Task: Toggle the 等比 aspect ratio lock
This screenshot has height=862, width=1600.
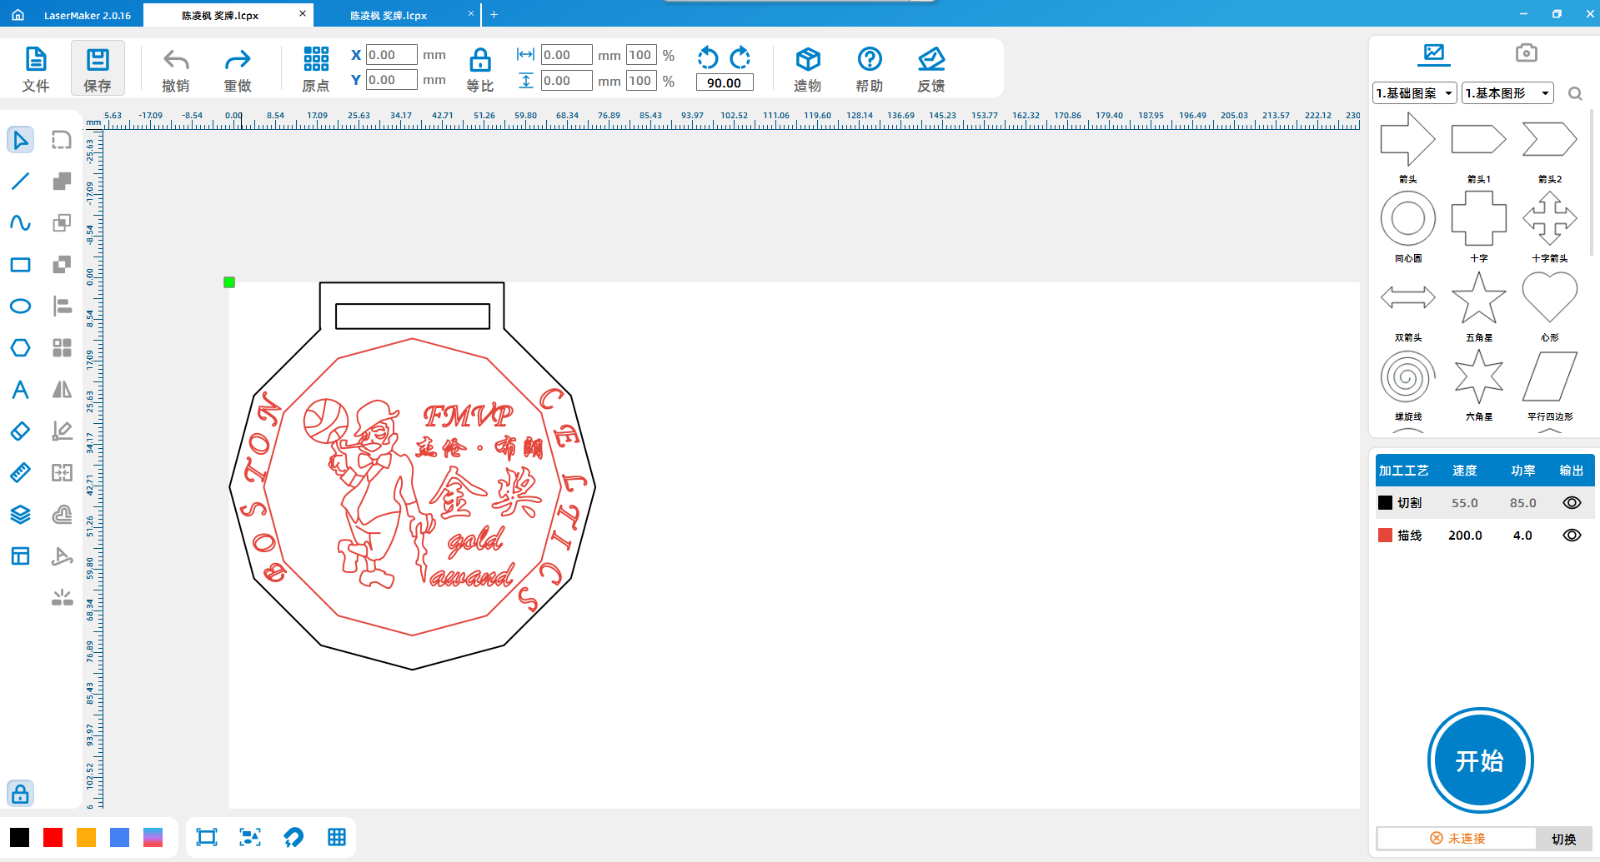Action: 480,69
